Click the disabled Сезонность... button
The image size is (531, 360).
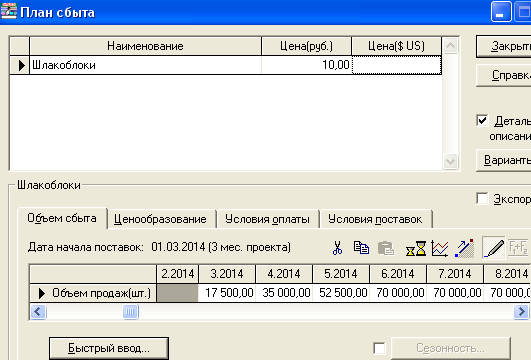pyautogui.click(x=450, y=348)
